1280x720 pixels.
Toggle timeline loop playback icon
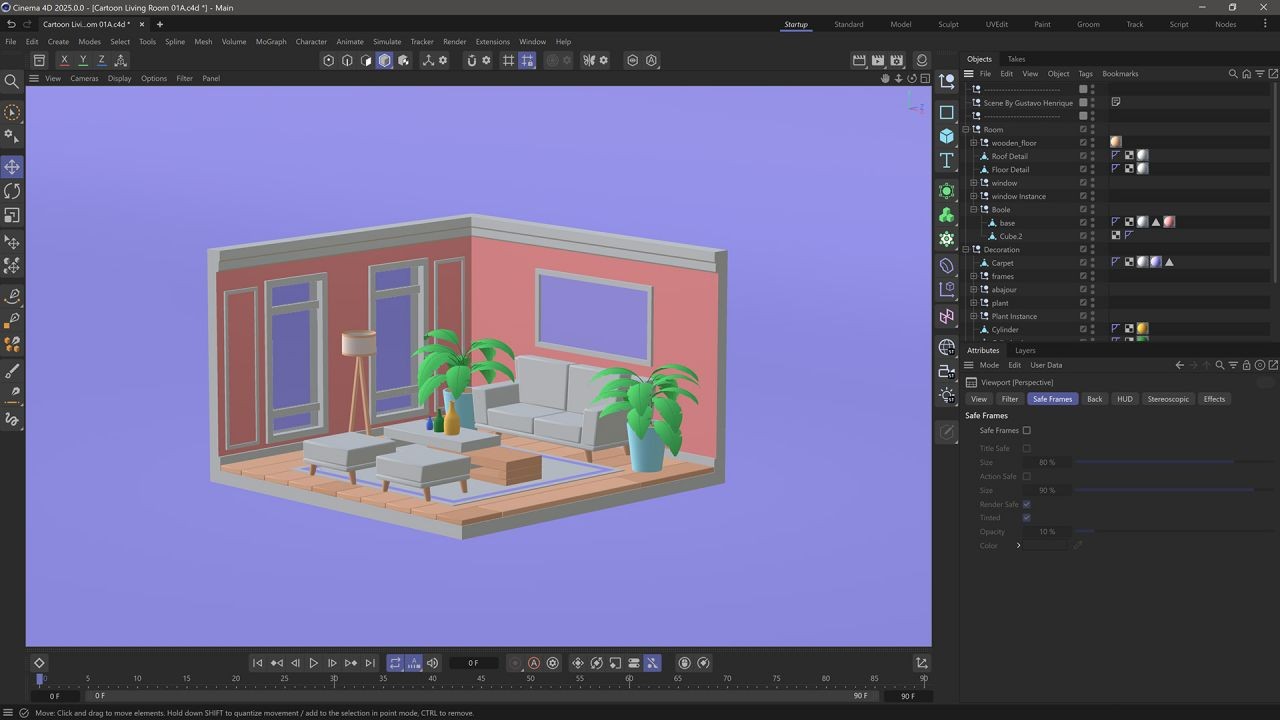coord(395,663)
